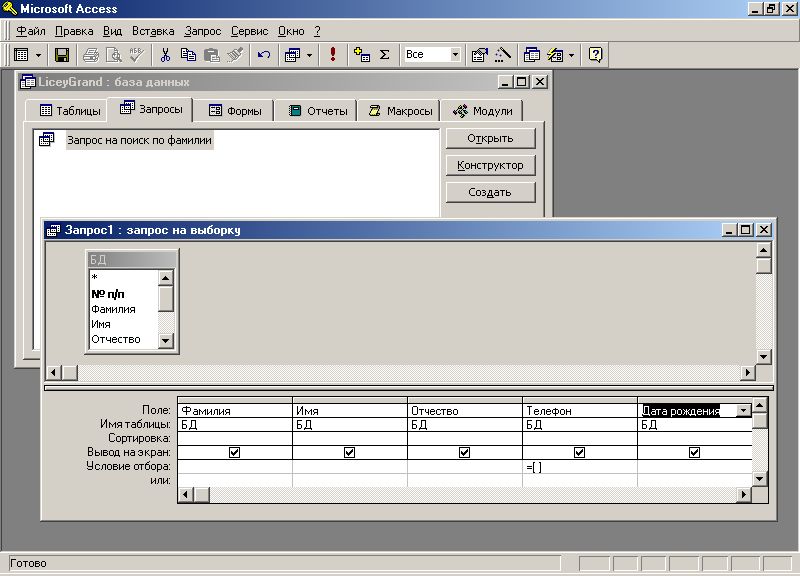Click the Открыть button
Viewport: 800px width, 576px height.
(x=490, y=138)
